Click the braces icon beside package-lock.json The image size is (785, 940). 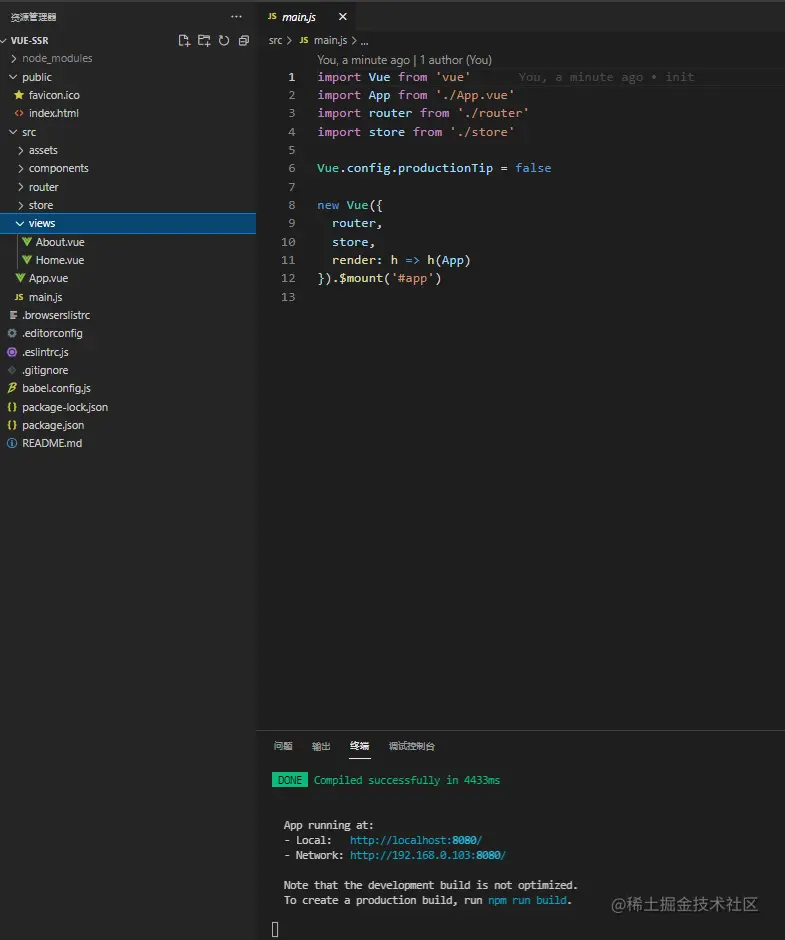pos(11,407)
